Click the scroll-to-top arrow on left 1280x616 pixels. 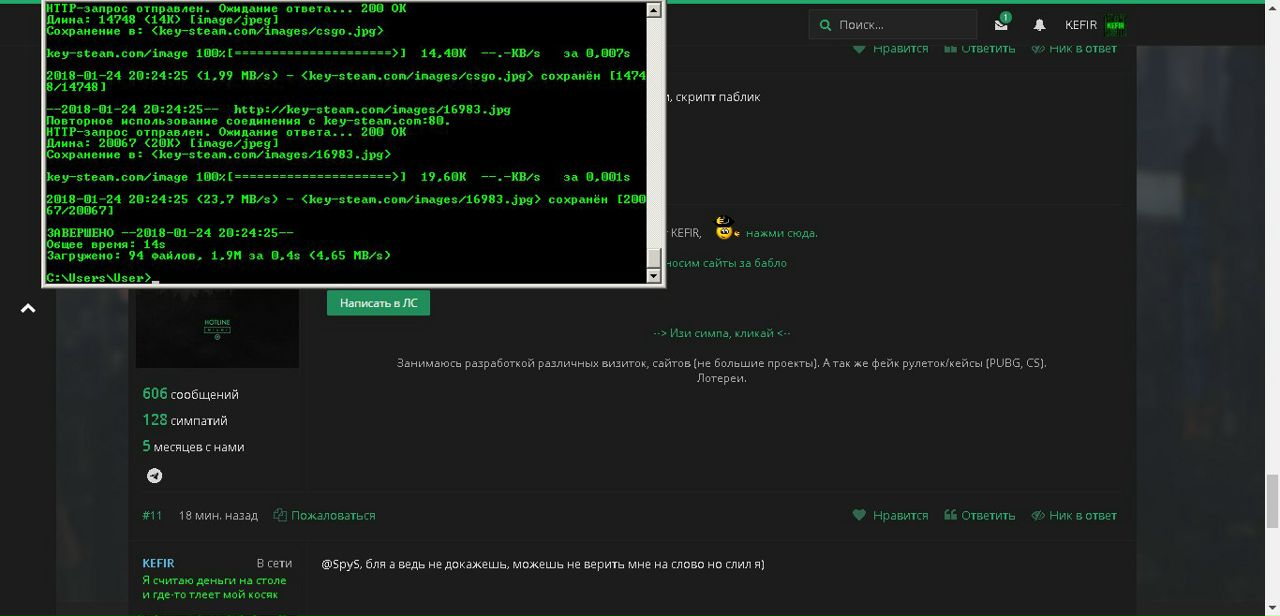click(28, 309)
